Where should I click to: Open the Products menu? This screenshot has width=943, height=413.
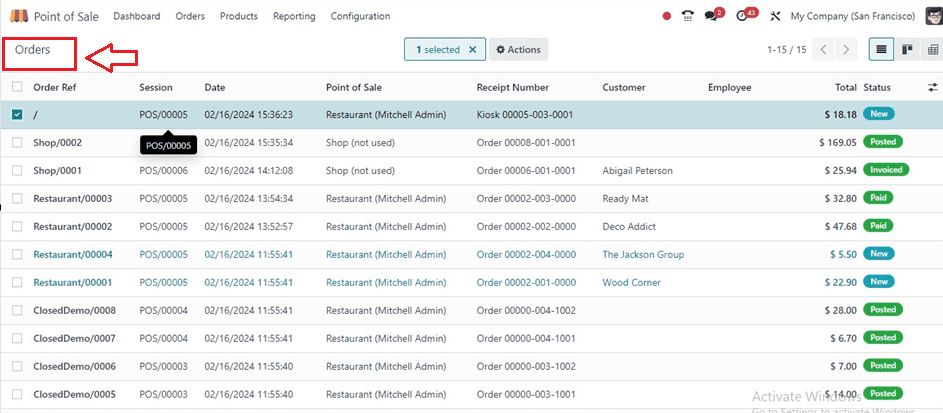coord(239,16)
